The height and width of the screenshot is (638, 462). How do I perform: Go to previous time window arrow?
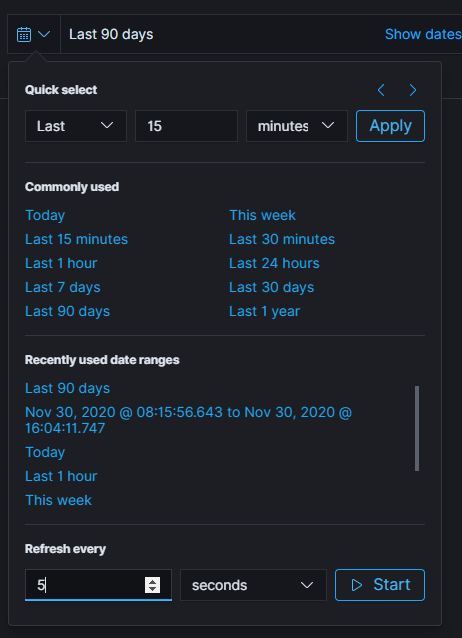[x=381, y=90]
